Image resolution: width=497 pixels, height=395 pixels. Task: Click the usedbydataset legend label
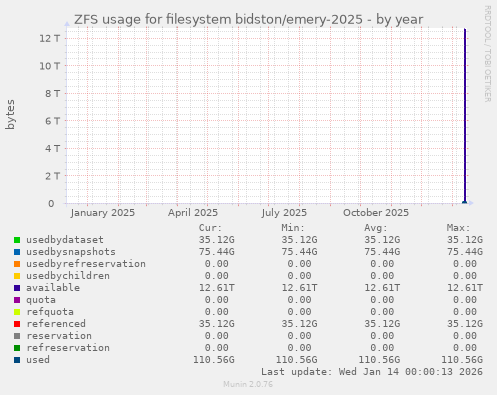tap(65, 240)
